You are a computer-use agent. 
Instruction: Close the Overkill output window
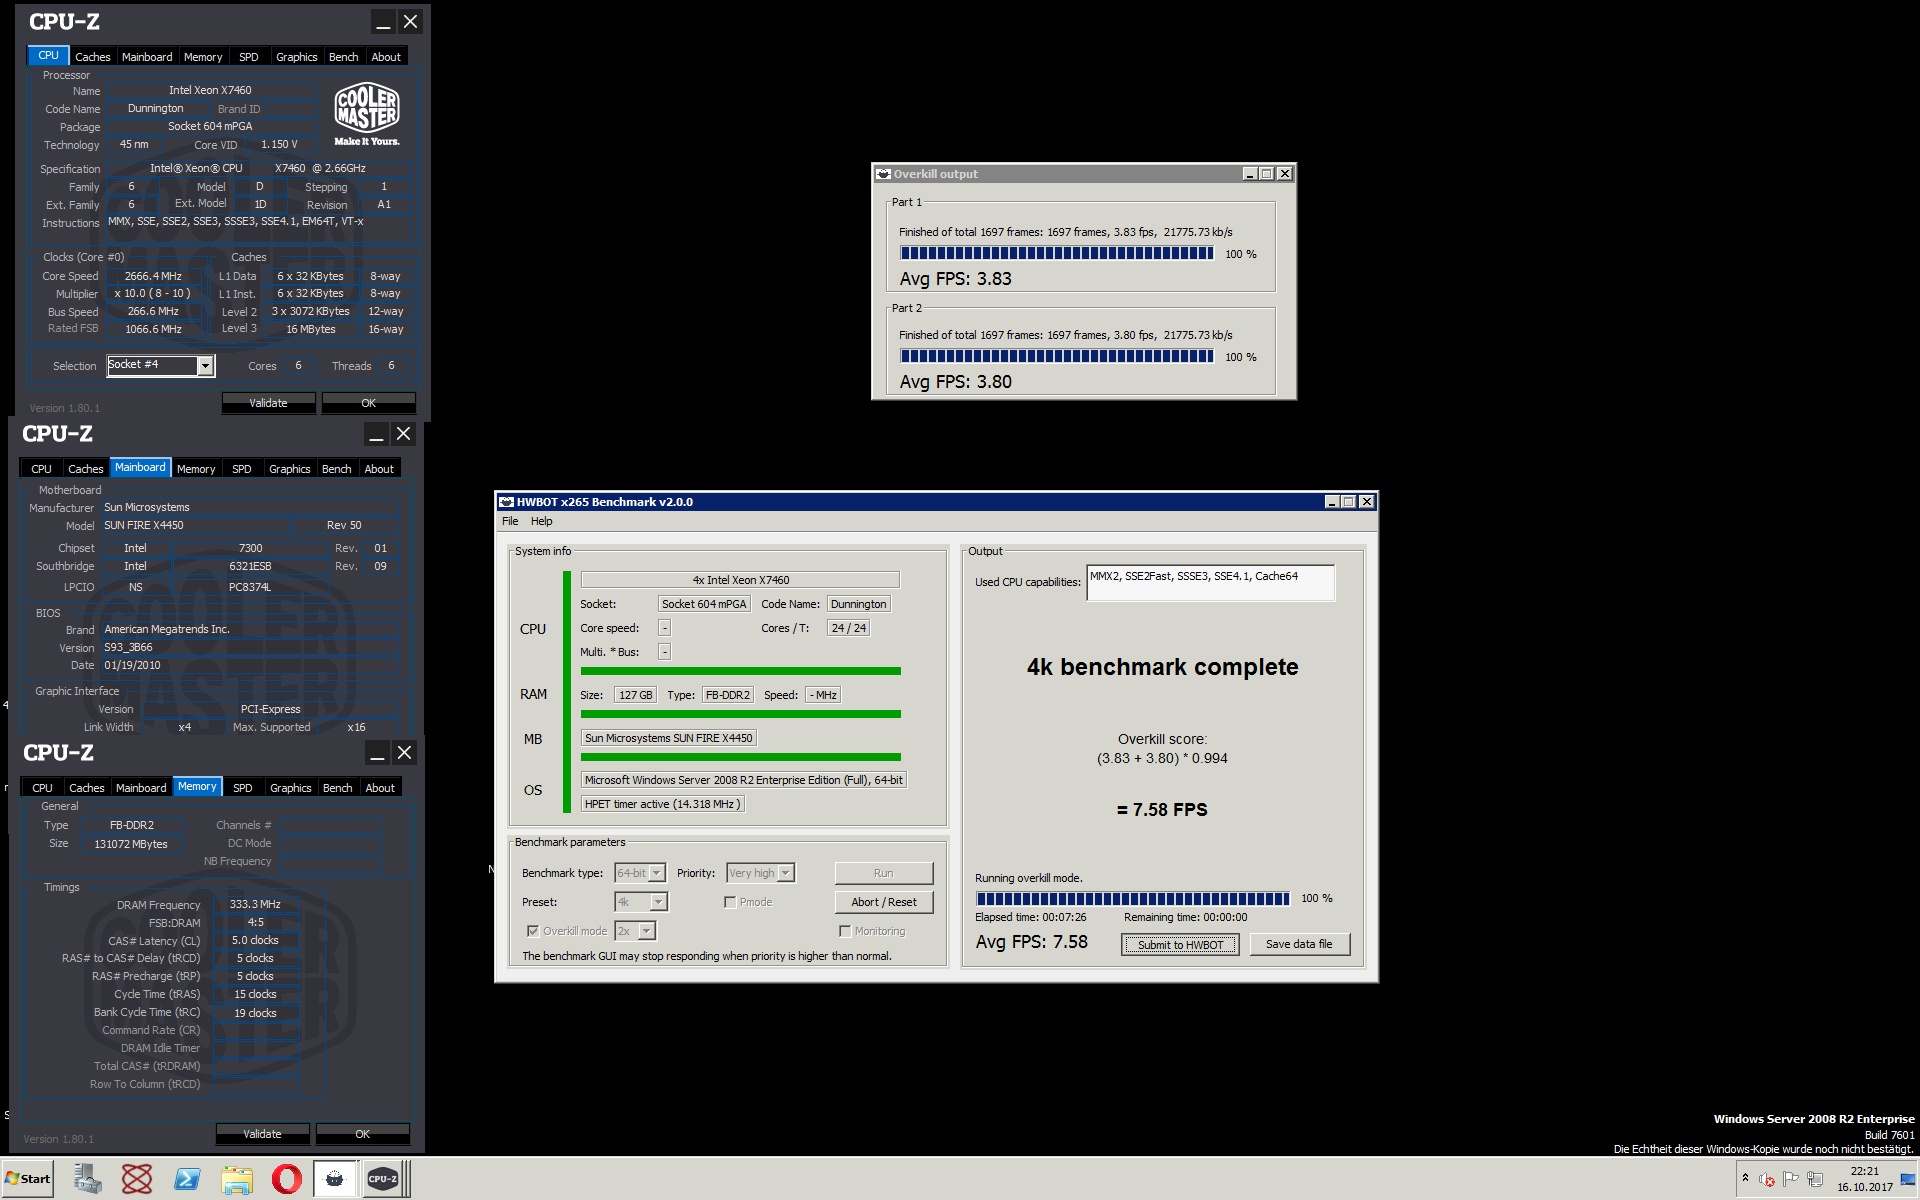coord(1285,174)
